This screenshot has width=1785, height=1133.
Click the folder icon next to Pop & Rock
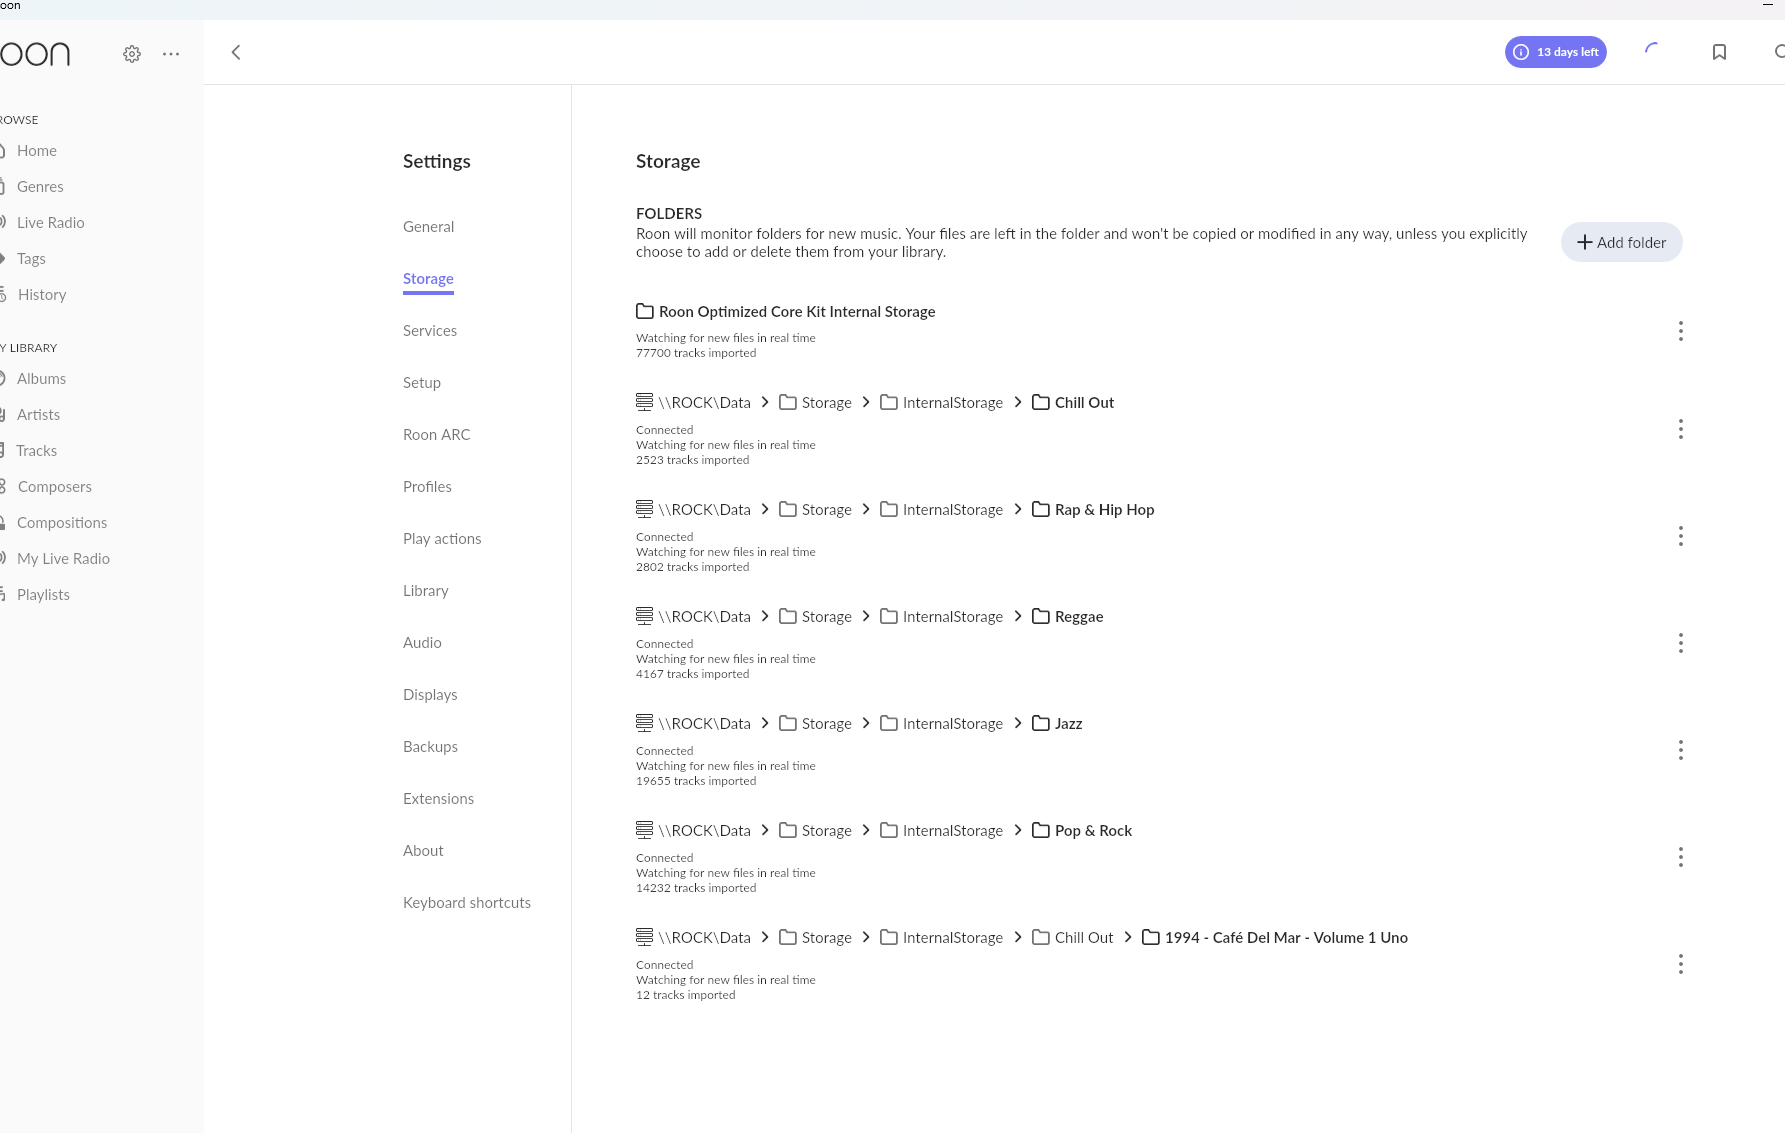click(1041, 830)
